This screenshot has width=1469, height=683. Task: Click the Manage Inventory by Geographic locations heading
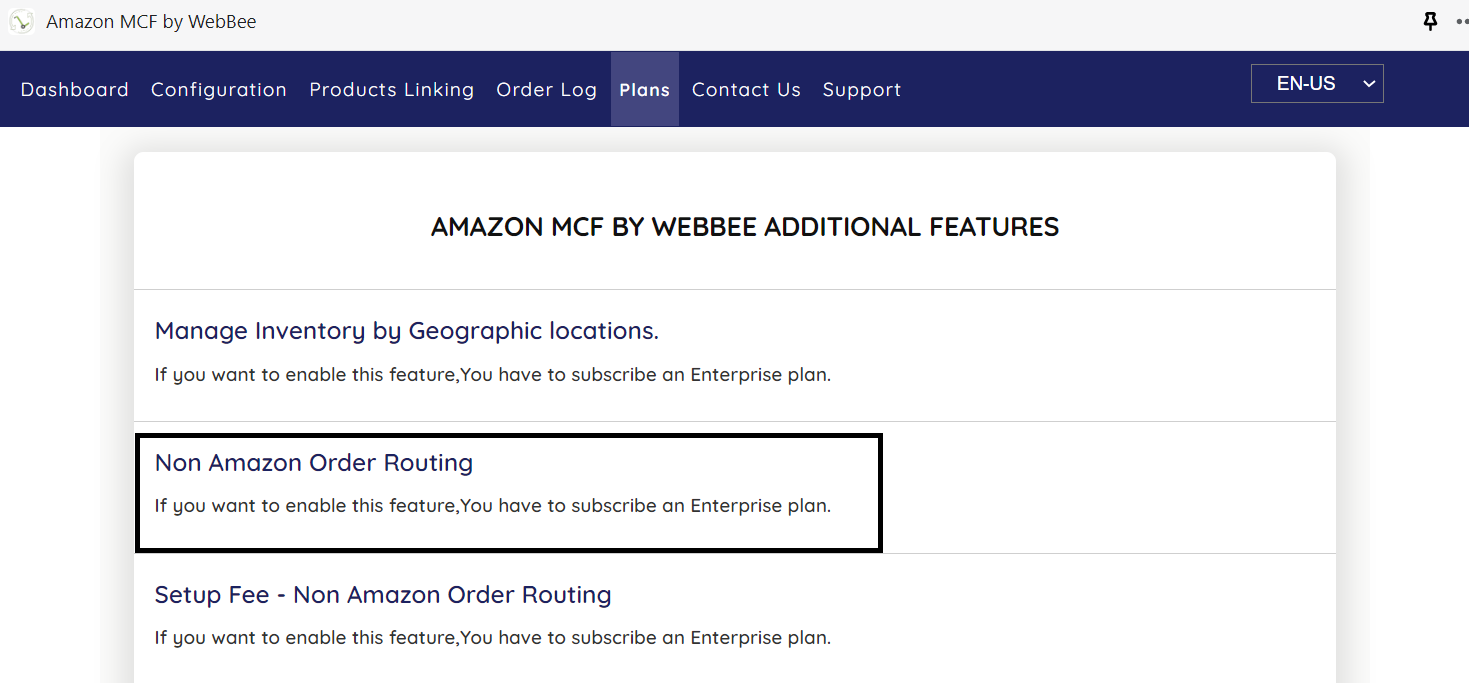(407, 331)
